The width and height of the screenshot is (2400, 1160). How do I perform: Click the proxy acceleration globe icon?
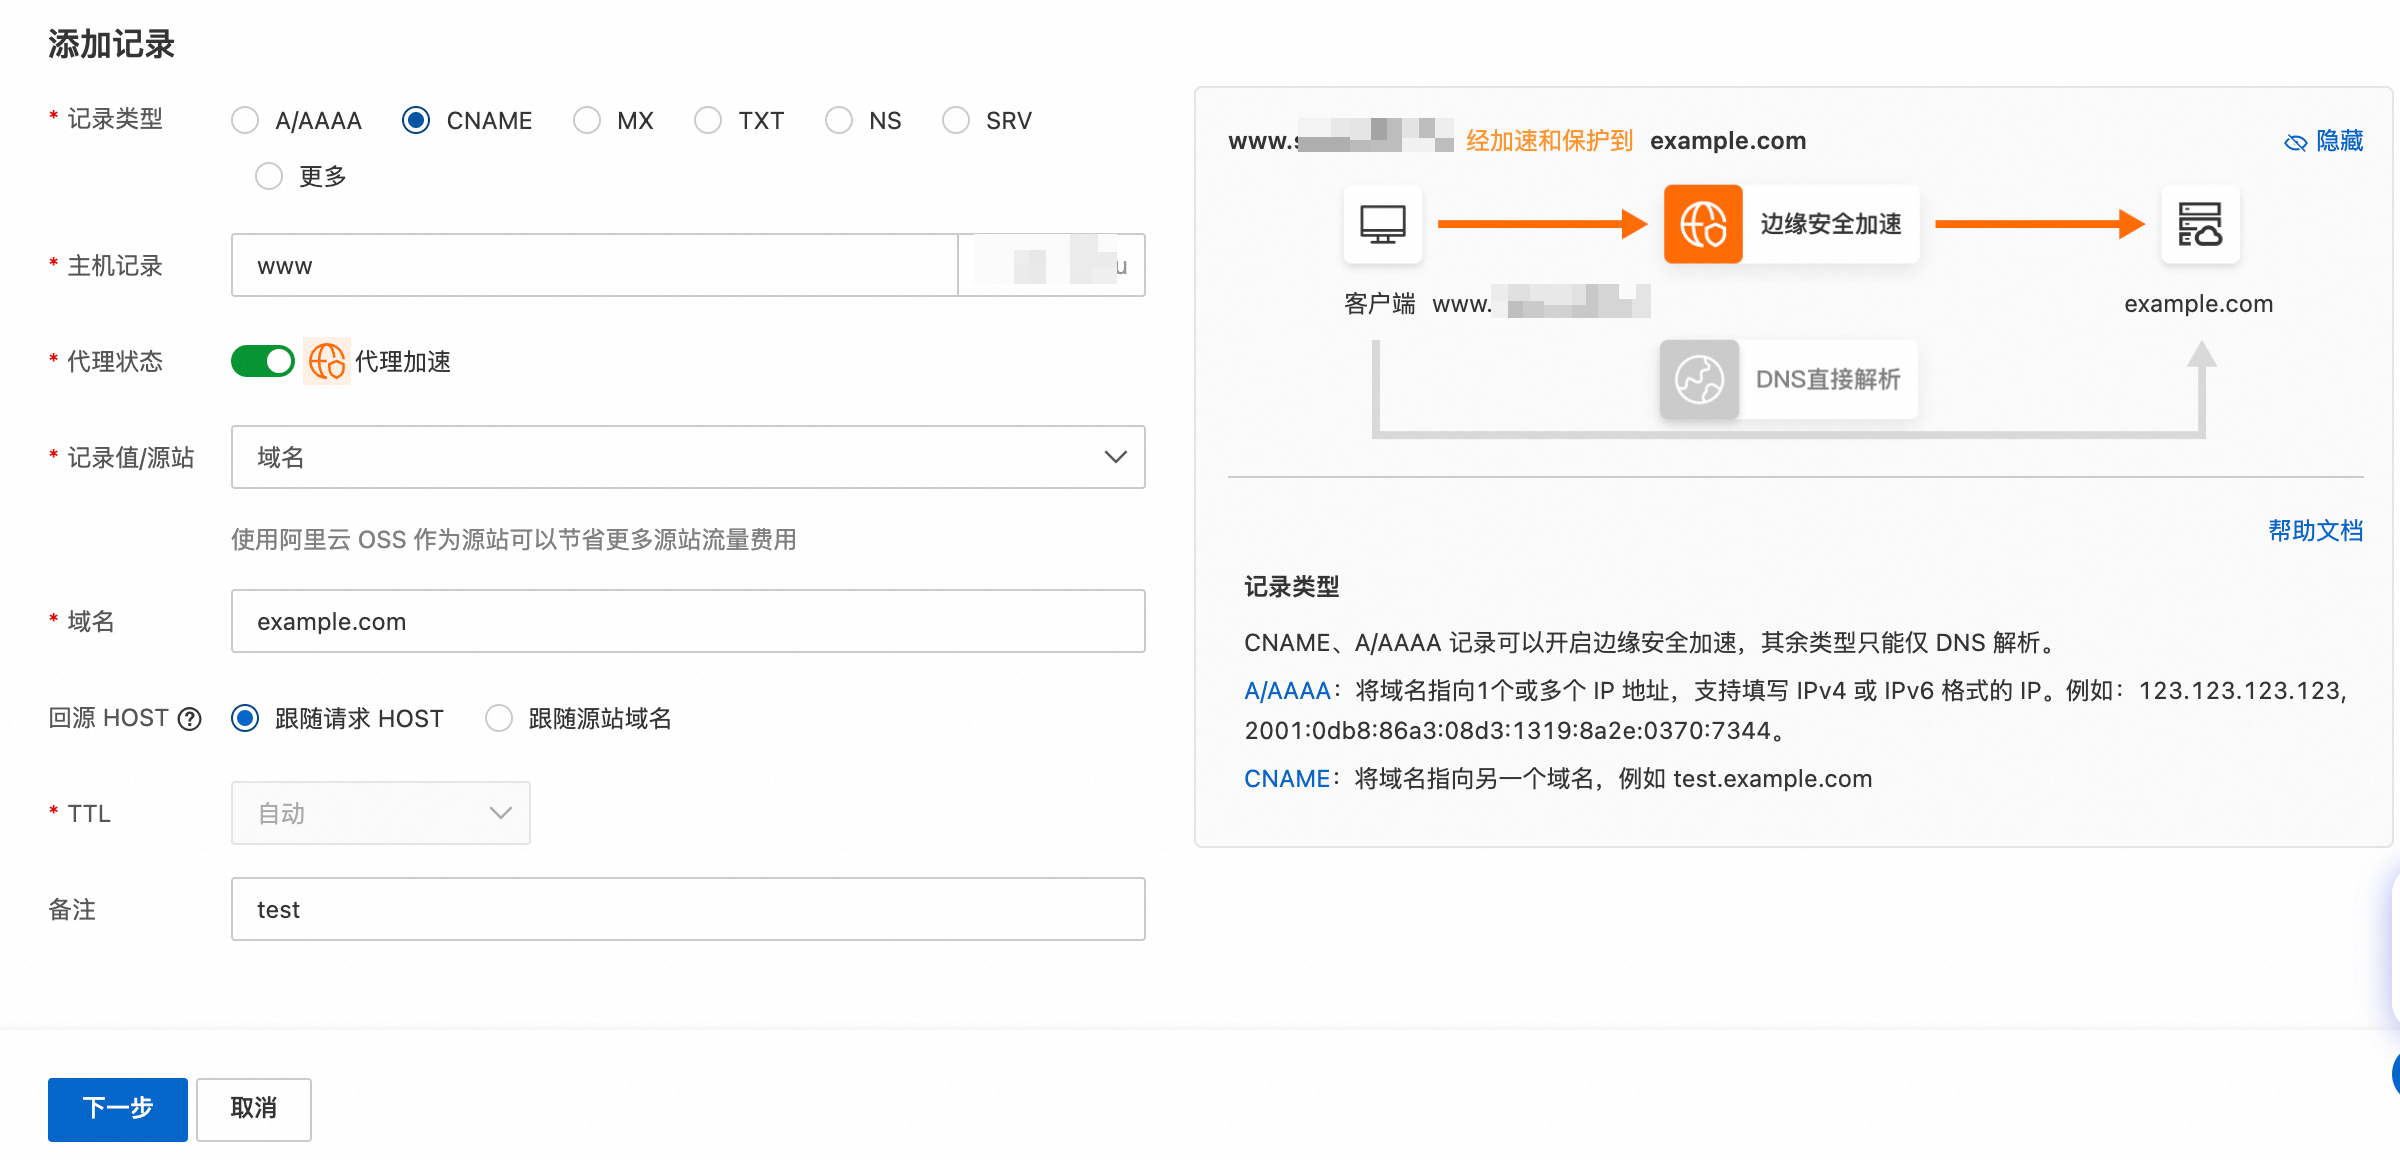coord(326,361)
